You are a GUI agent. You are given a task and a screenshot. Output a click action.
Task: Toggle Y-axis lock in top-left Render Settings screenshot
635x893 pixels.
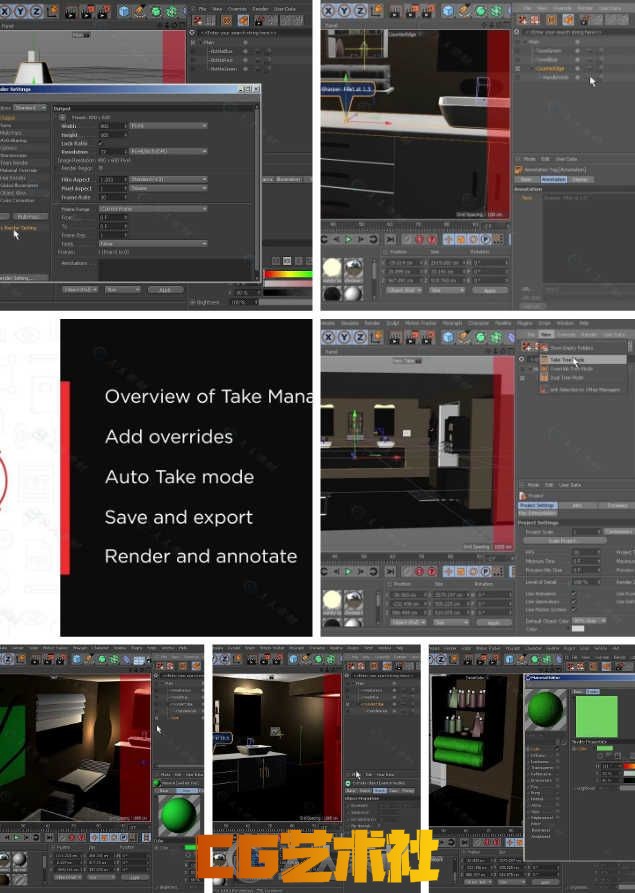(20, 11)
